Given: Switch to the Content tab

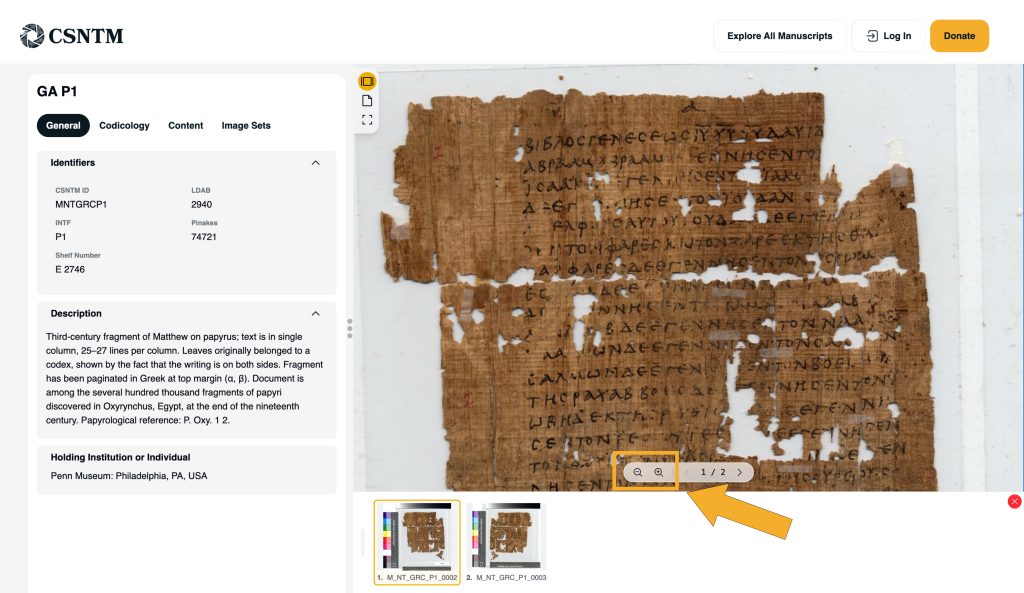Looking at the screenshot, I should coord(185,126).
